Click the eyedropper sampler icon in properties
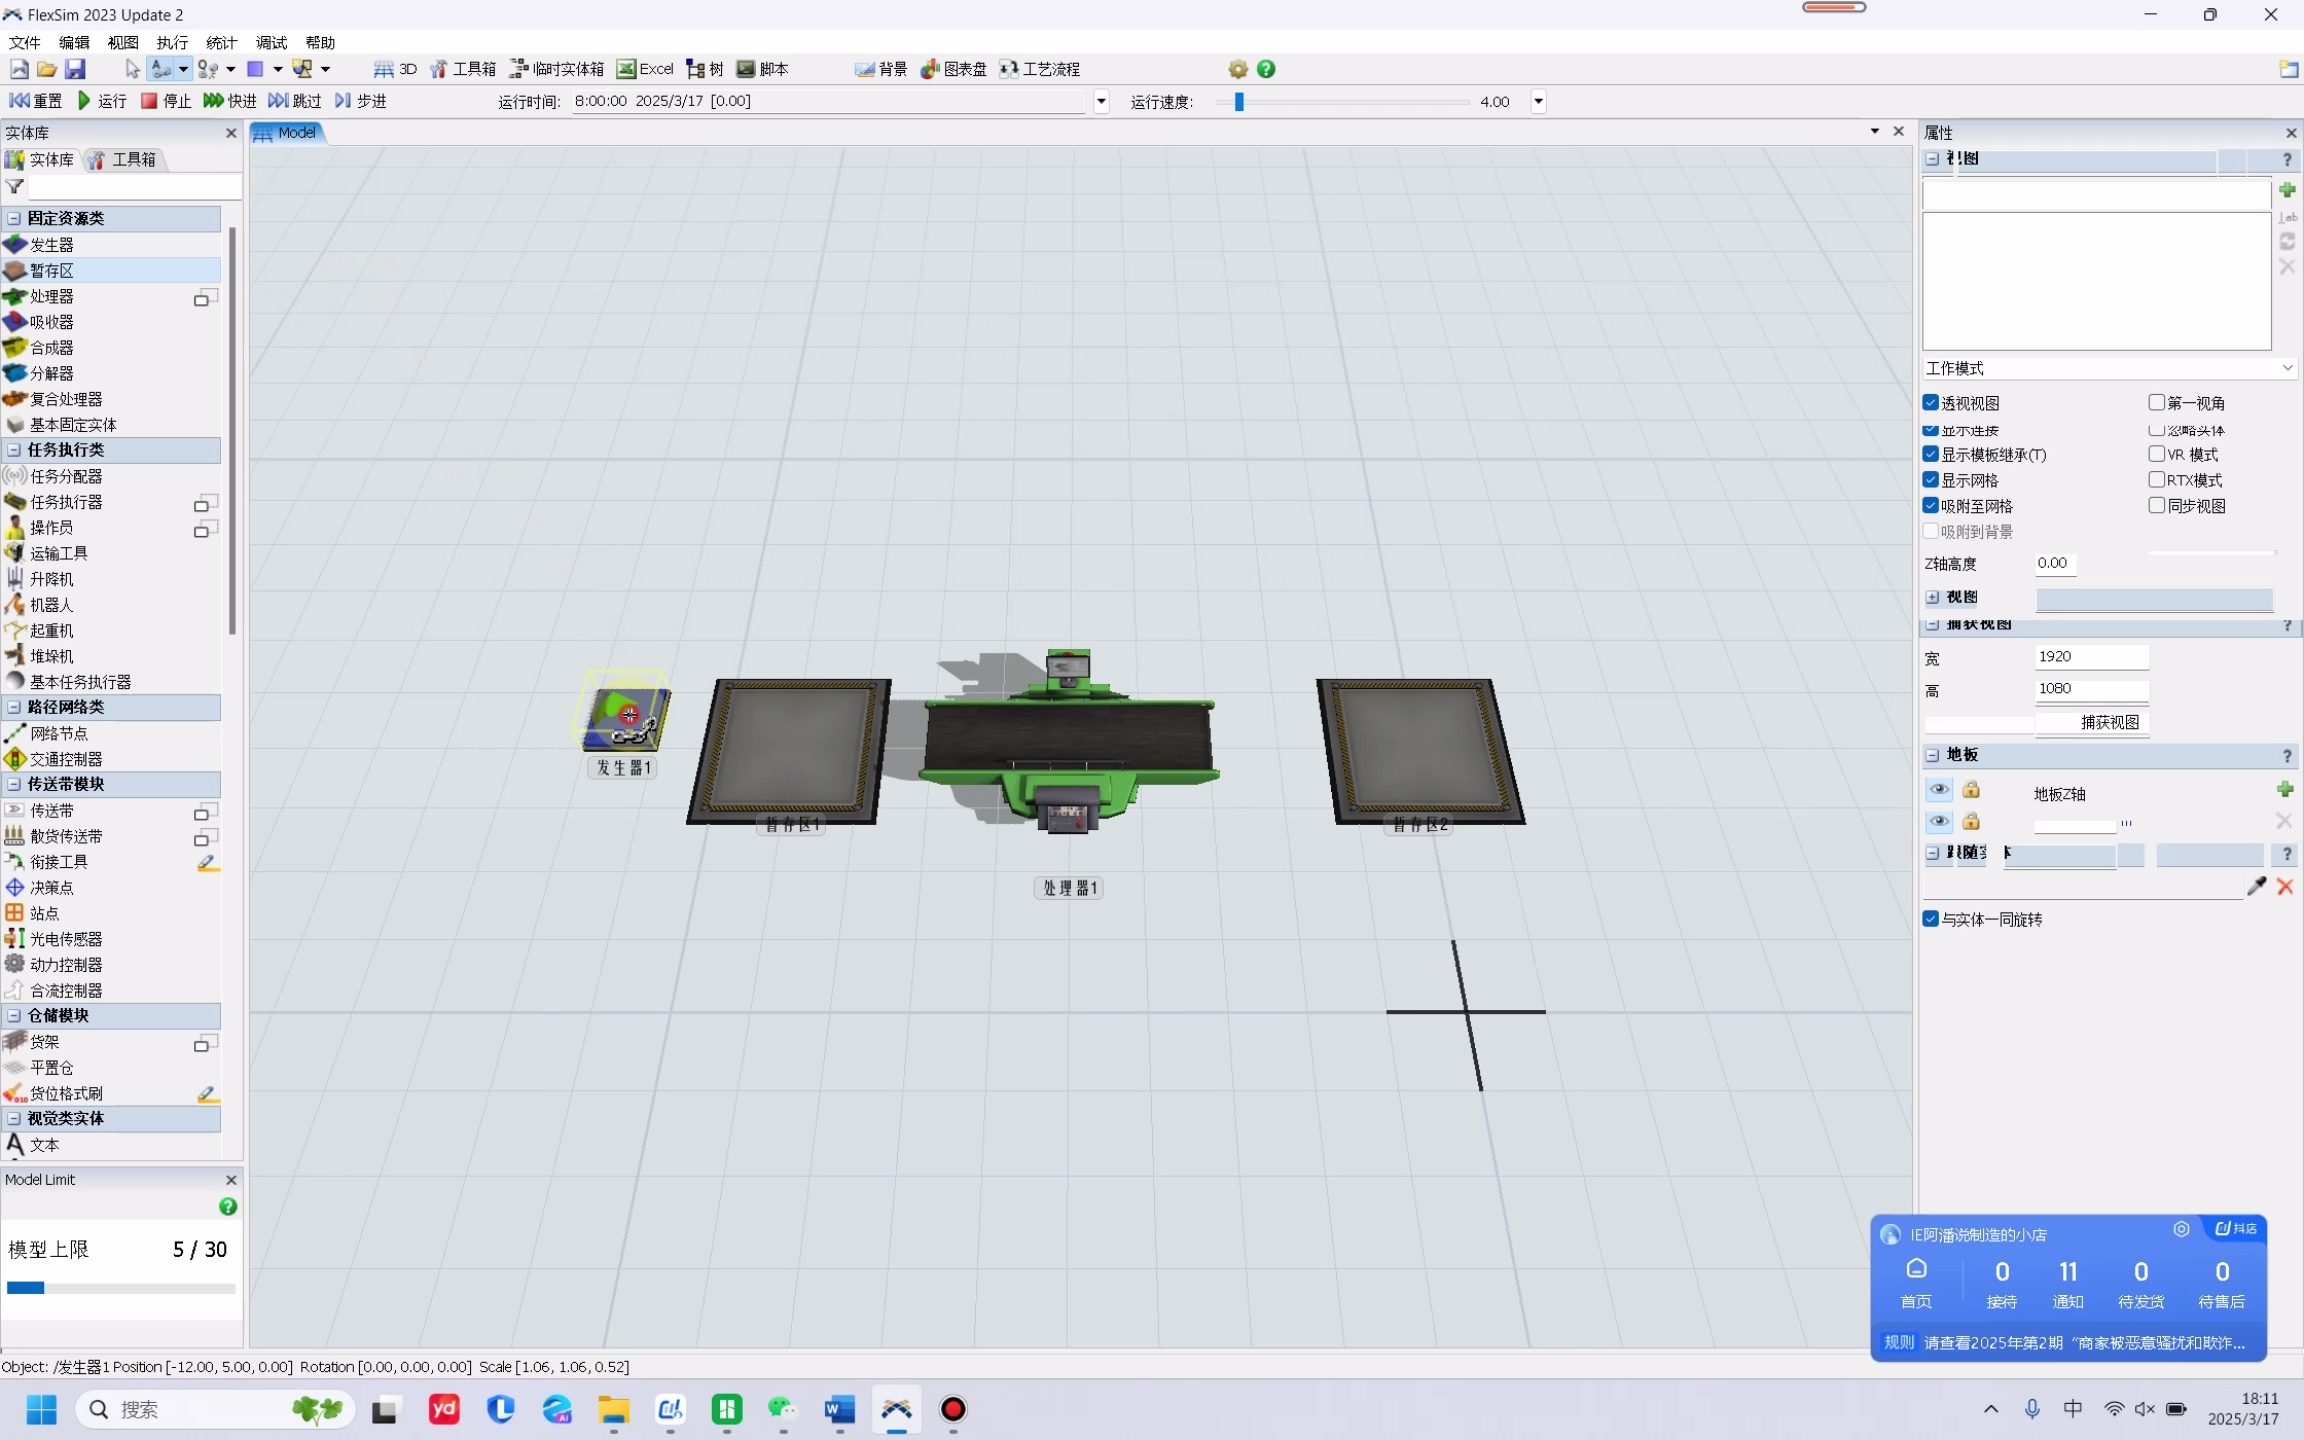Viewport: 2304px width, 1440px height. [2256, 886]
